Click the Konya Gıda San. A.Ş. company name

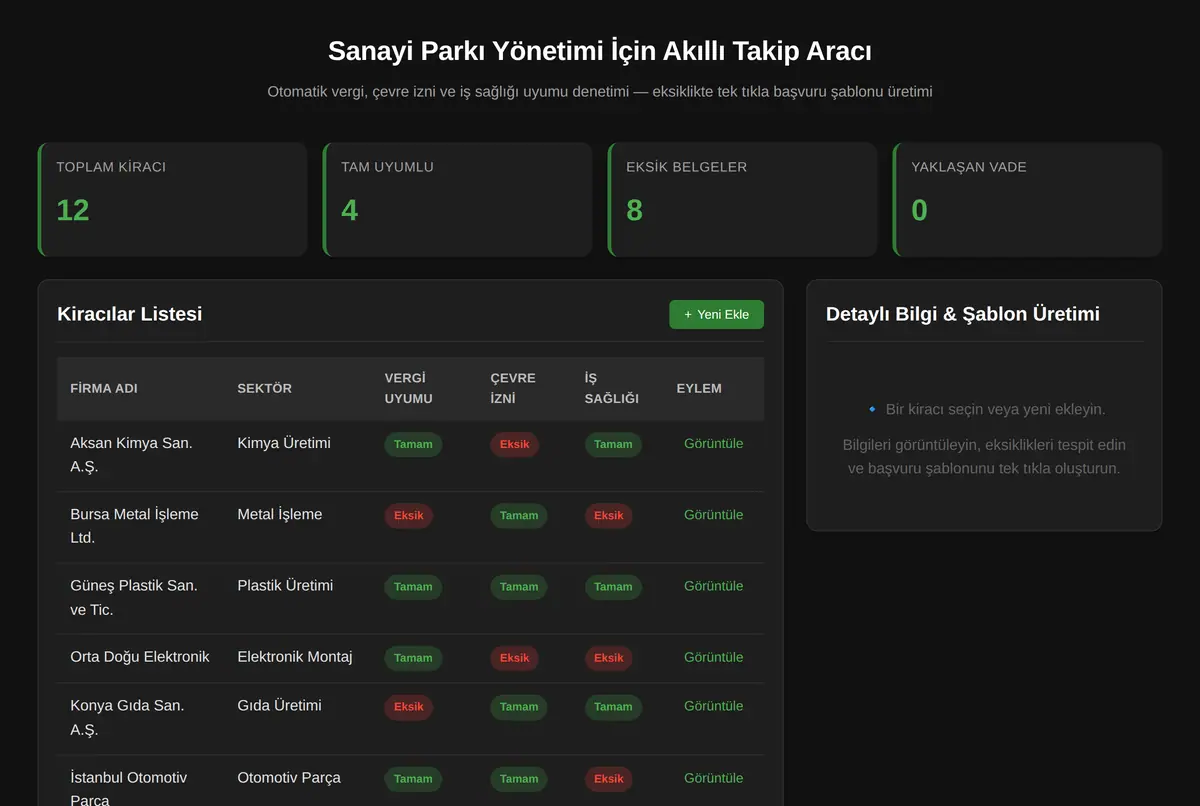coord(127,717)
